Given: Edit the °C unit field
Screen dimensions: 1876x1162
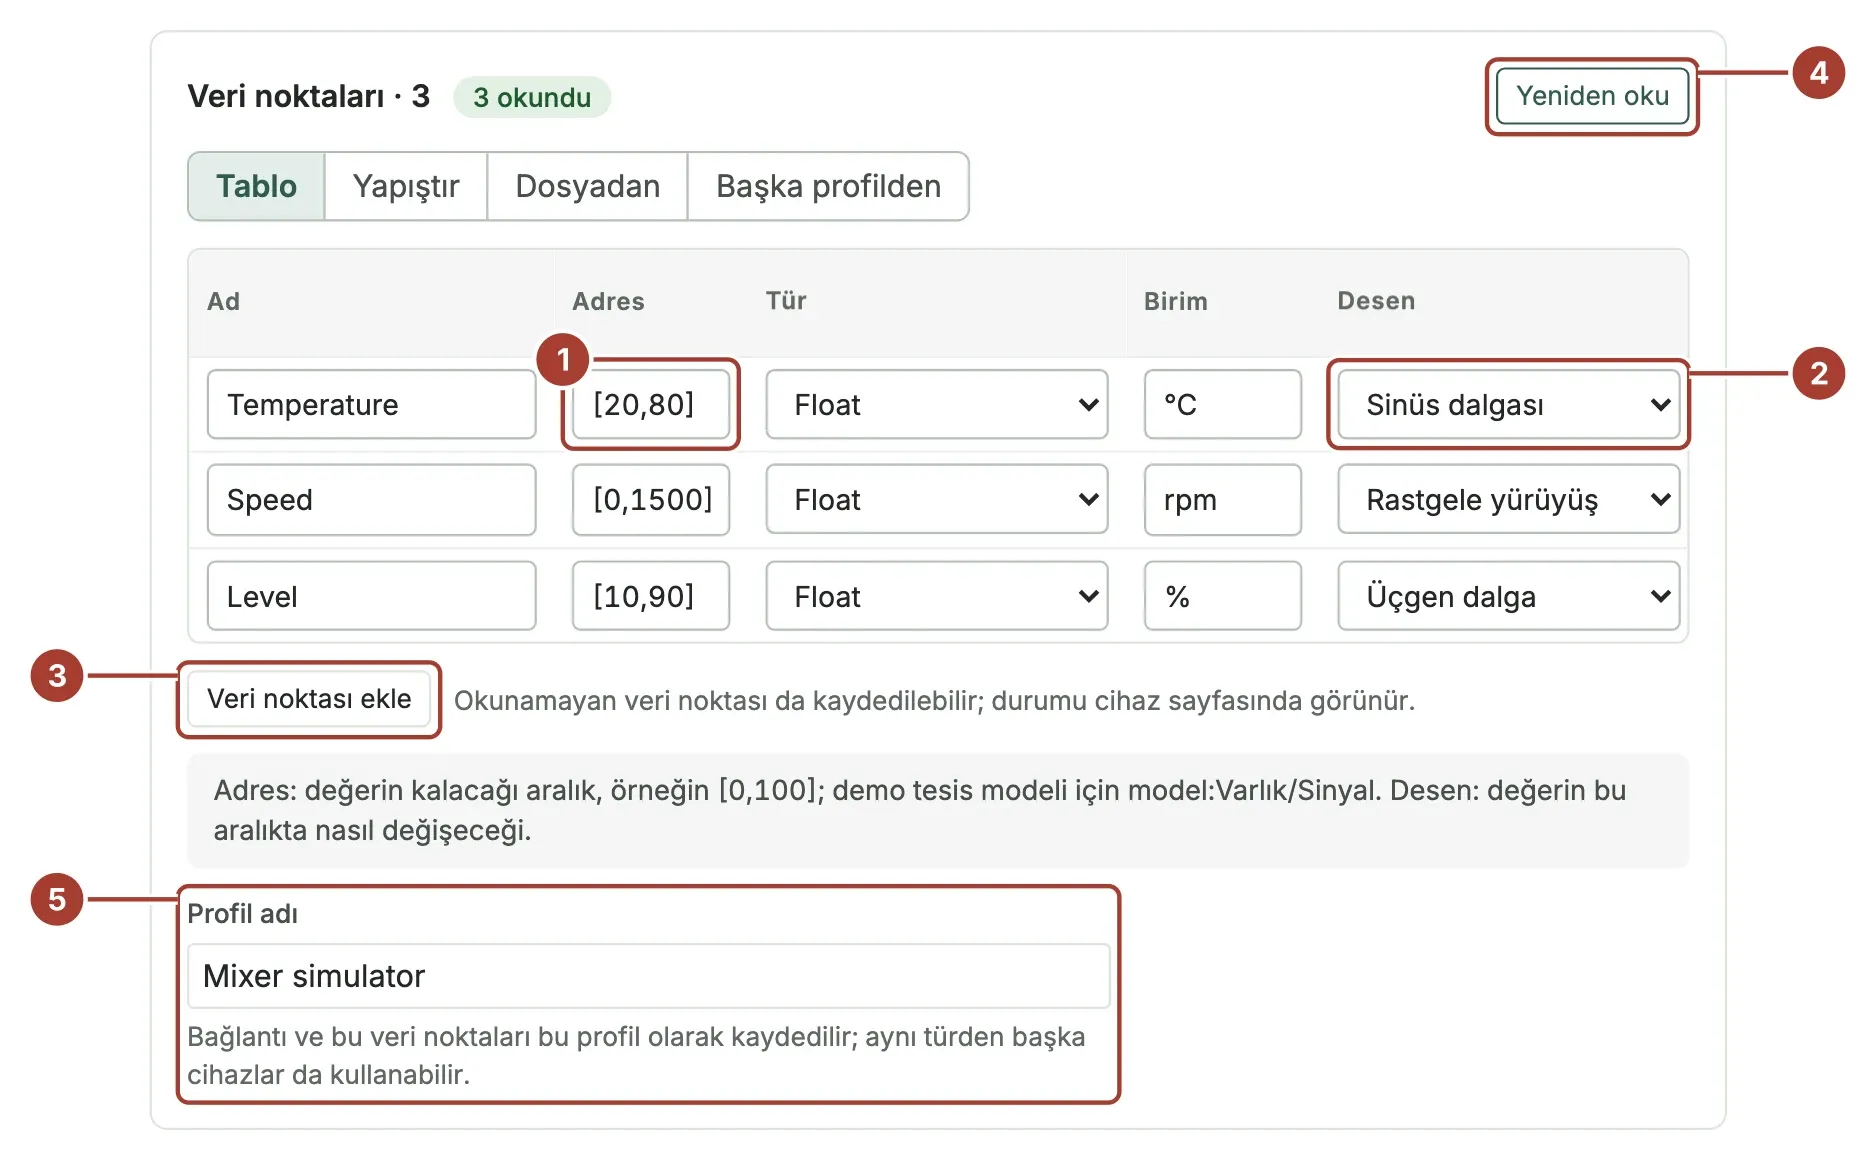Looking at the screenshot, I should pos(1223,404).
